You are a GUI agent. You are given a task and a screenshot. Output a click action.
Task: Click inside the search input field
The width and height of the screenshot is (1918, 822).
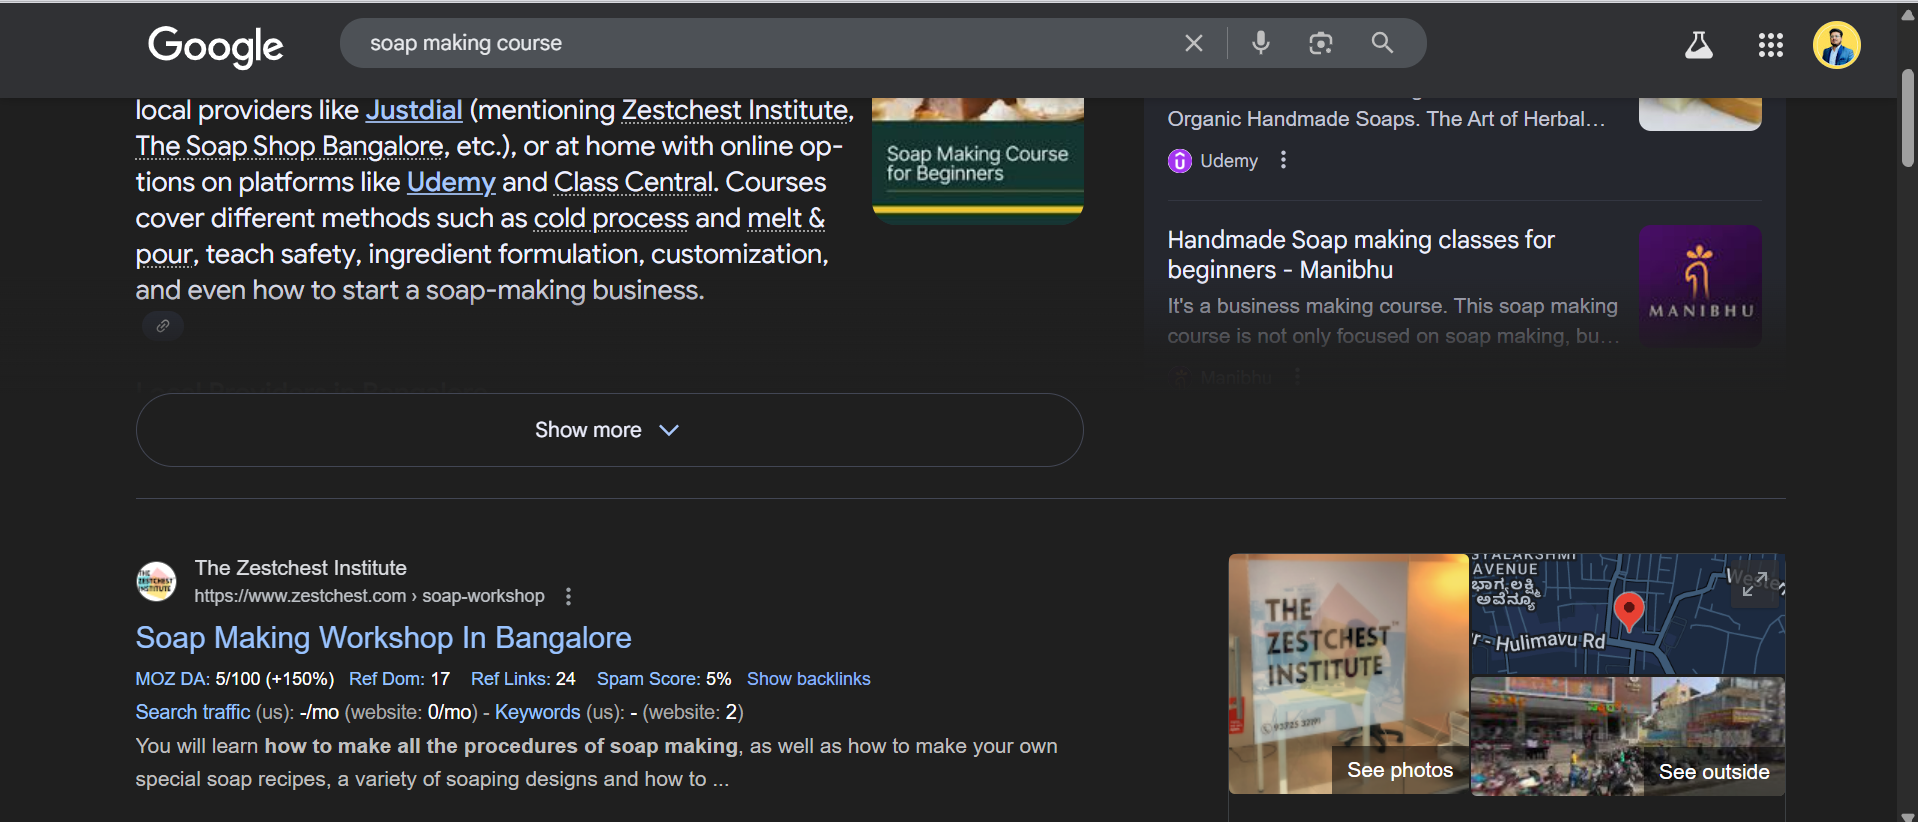760,43
